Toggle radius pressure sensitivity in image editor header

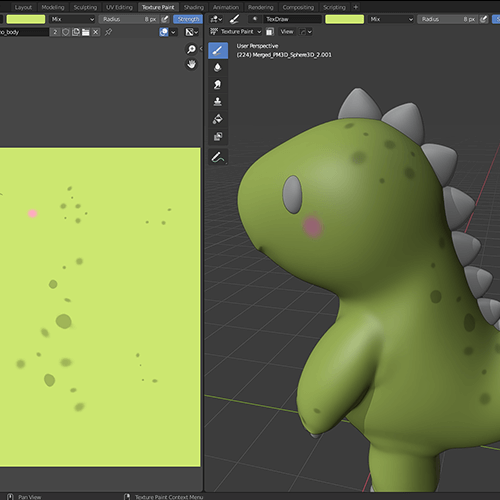[165, 19]
